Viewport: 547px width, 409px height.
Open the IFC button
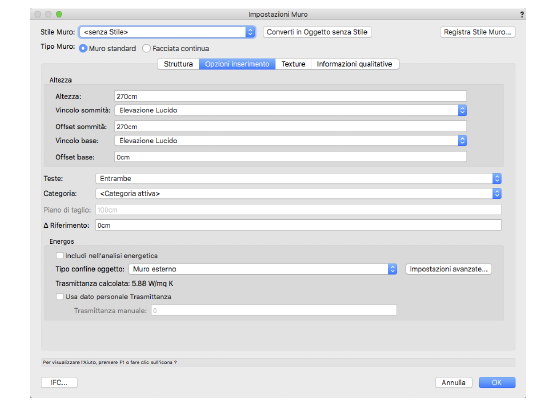click(59, 383)
